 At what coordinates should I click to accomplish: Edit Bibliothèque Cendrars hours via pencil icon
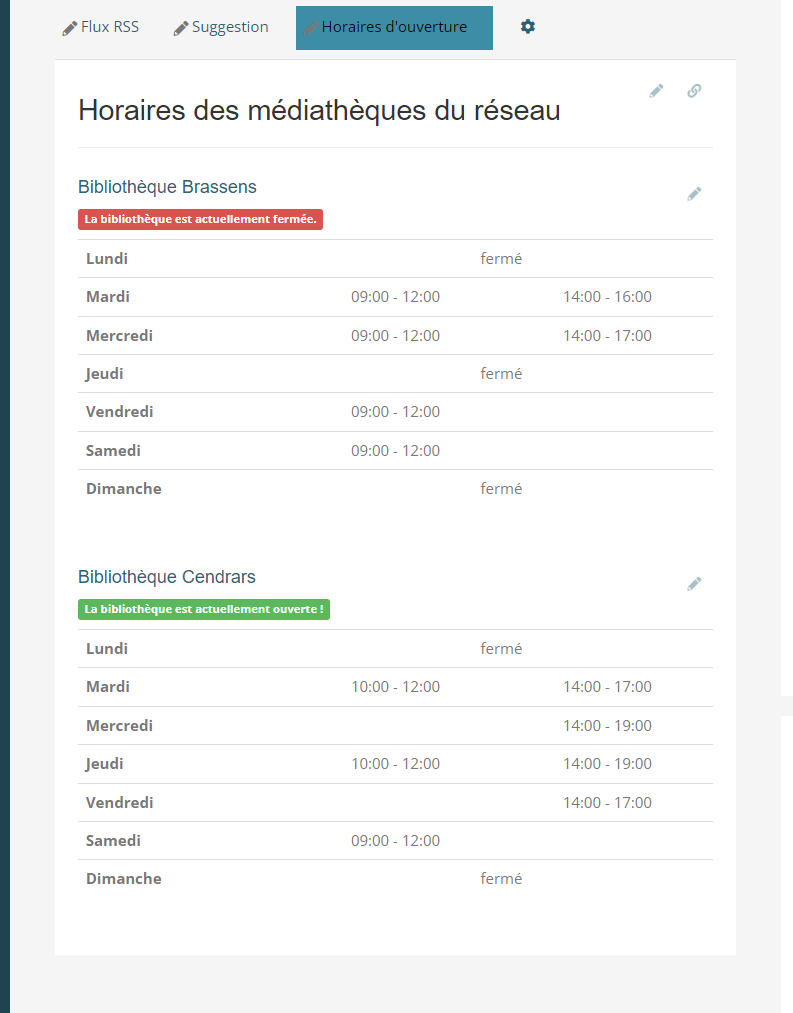coord(694,583)
